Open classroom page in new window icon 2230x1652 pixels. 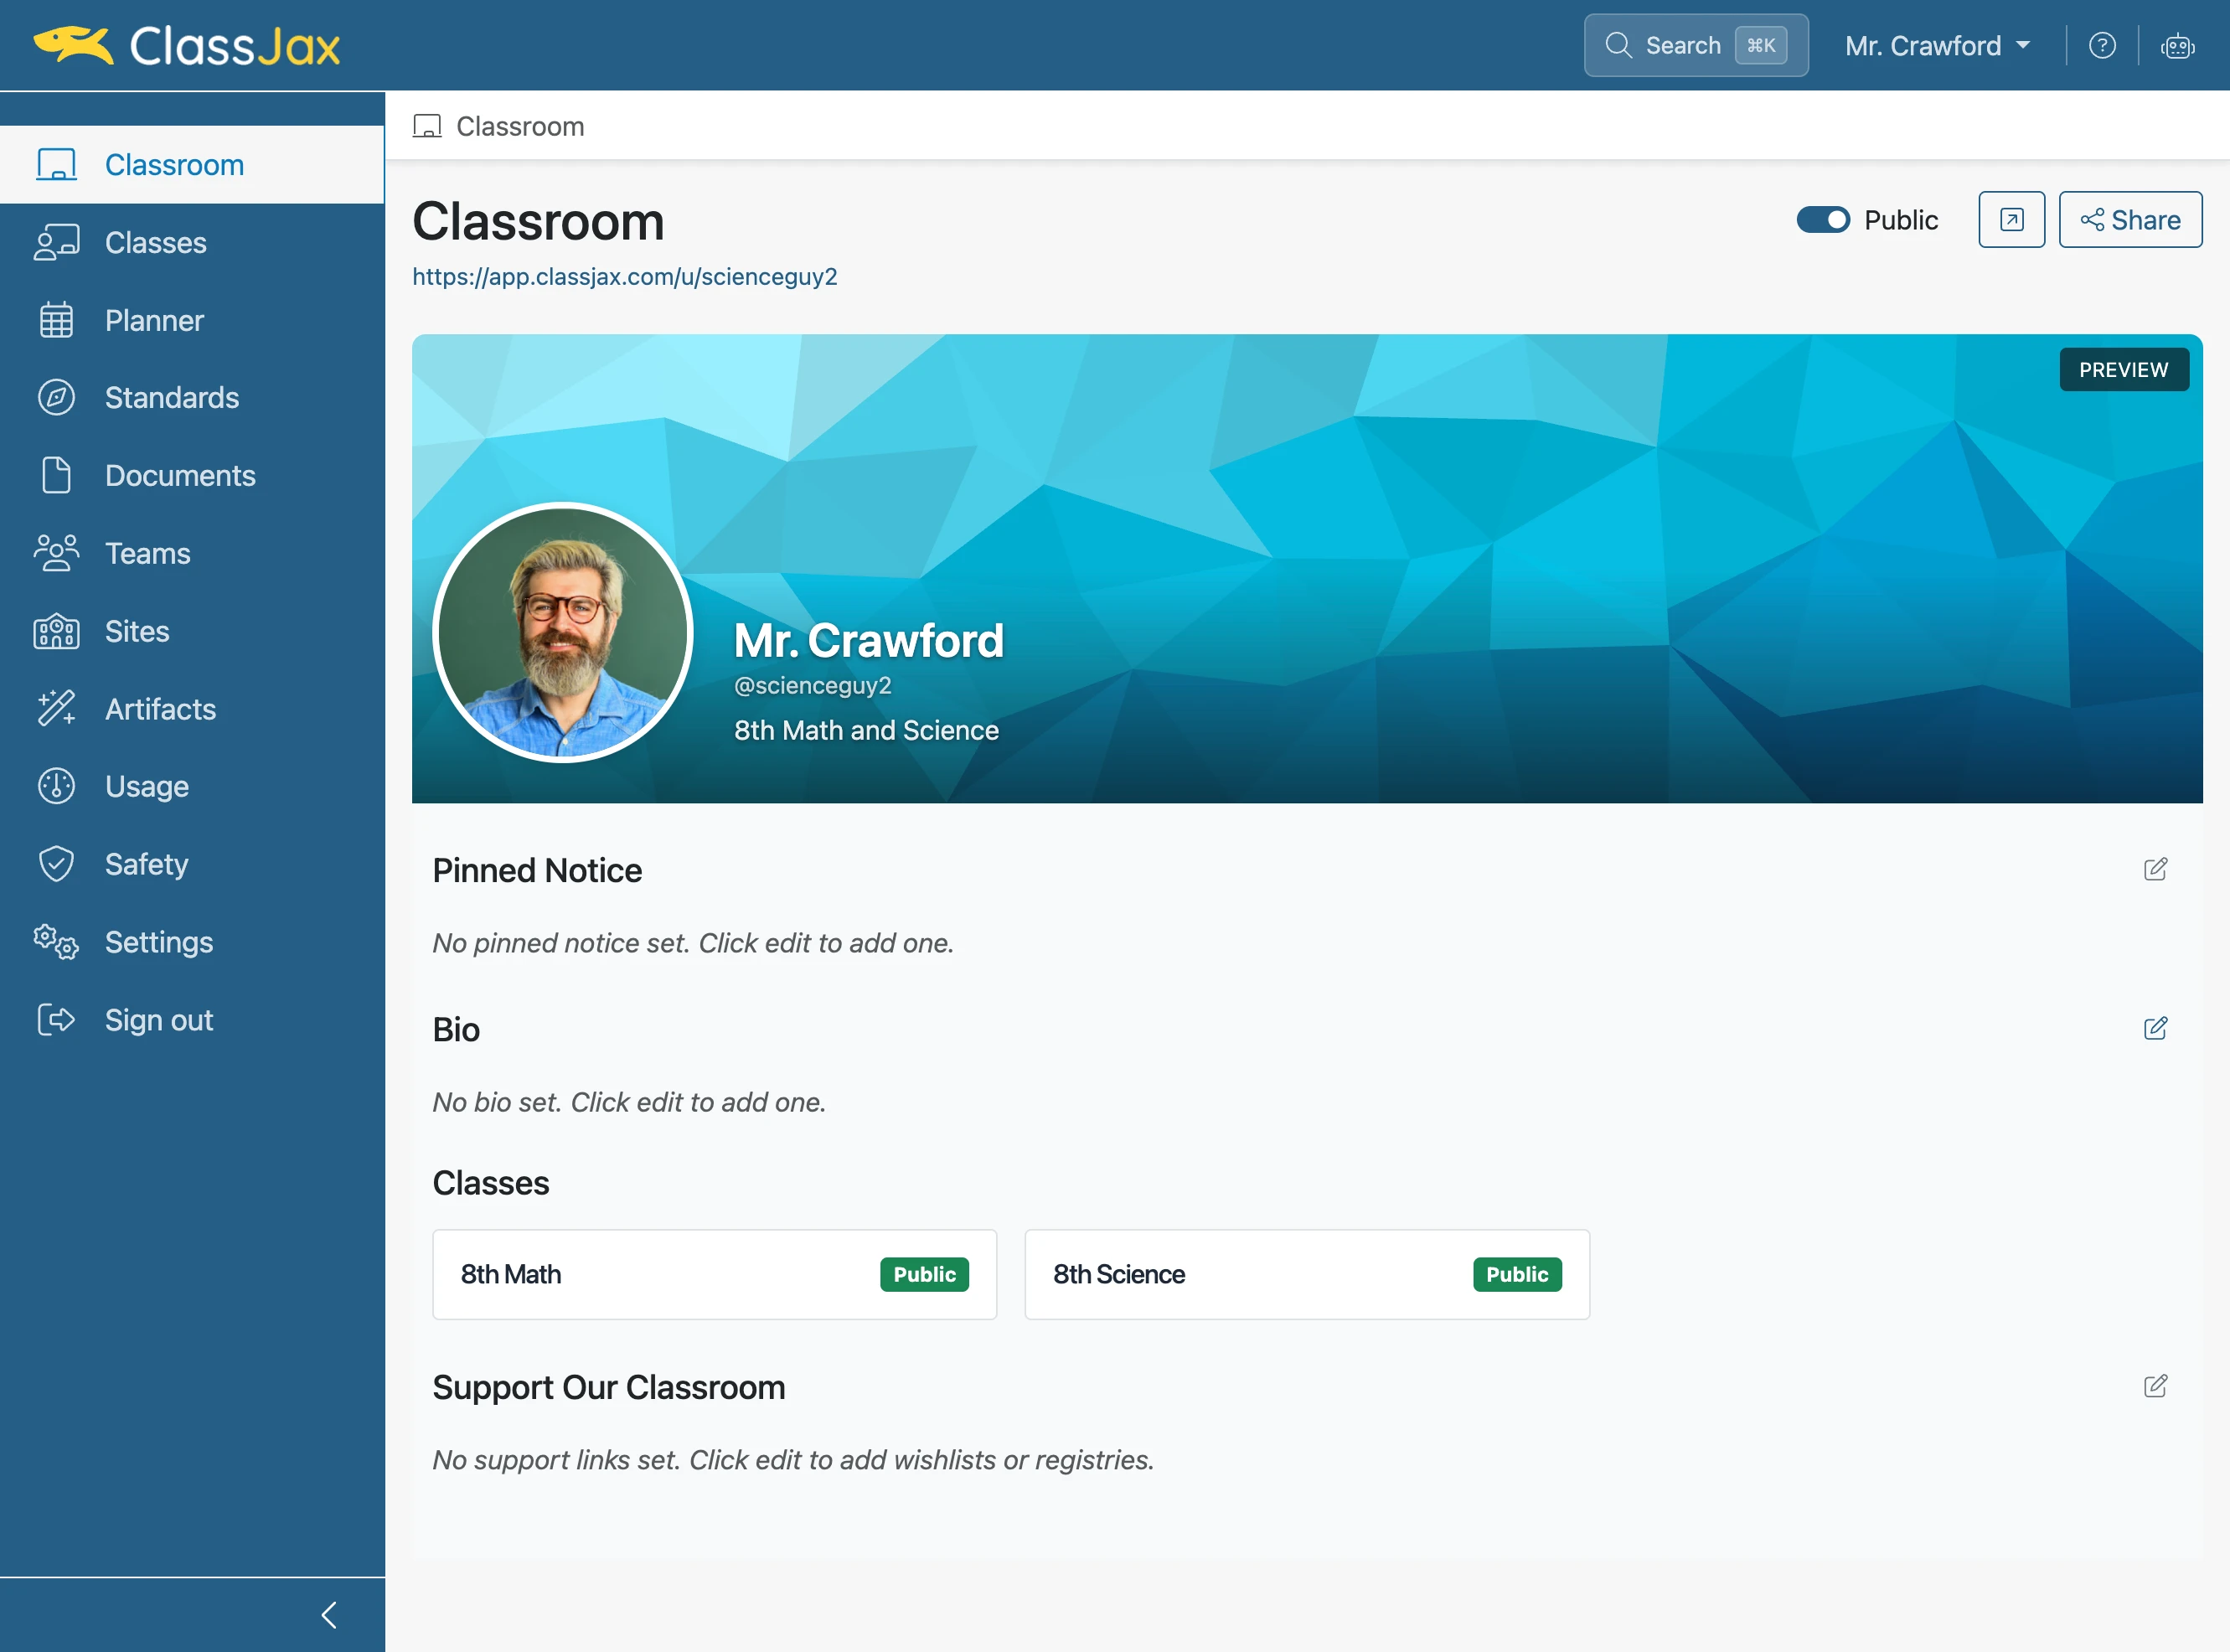[2011, 219]
